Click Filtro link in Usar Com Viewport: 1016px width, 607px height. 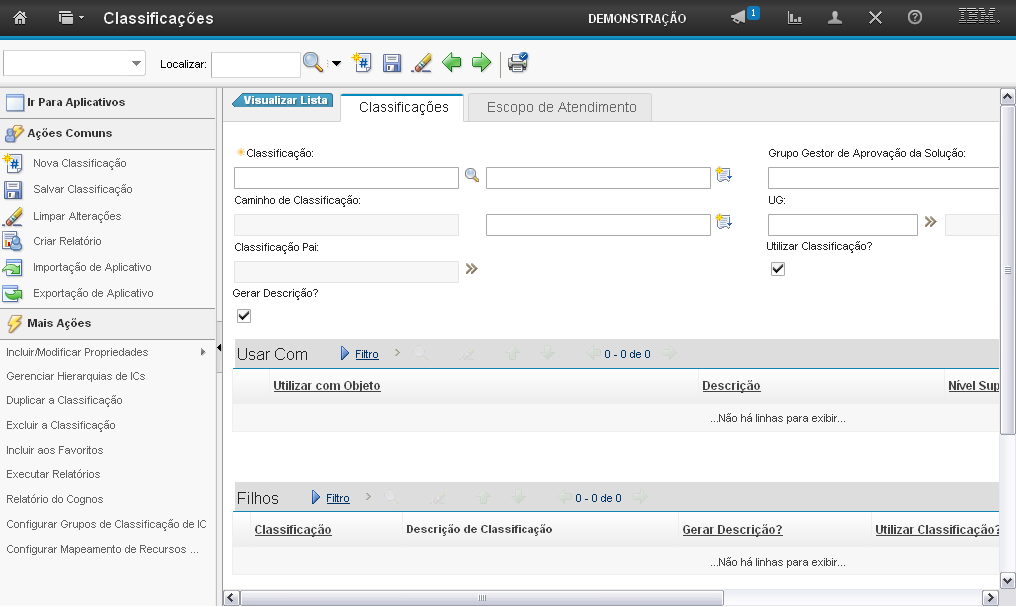click(x=366, y=354)
